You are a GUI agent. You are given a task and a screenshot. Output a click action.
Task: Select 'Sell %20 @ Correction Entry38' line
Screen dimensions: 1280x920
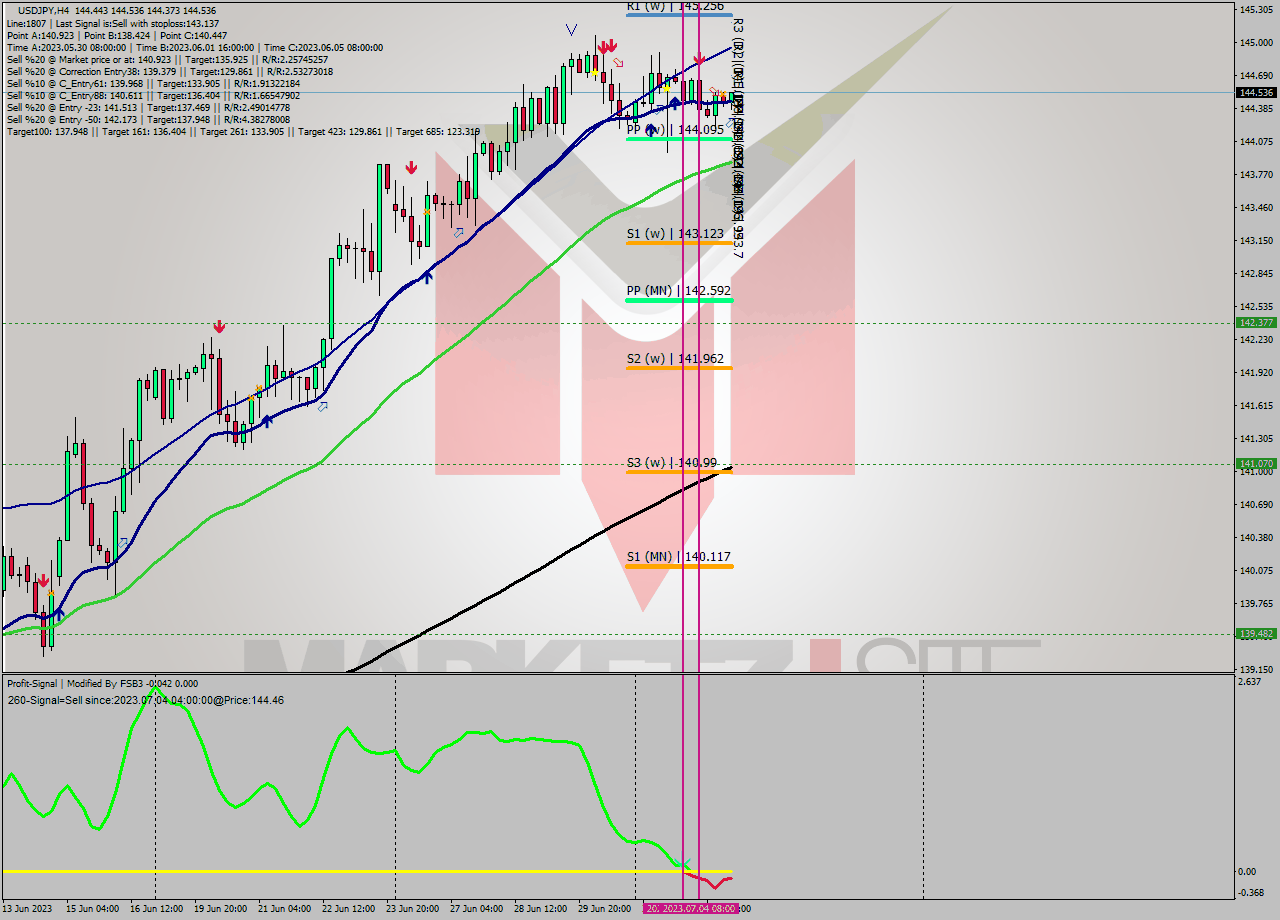coord(170,71)
